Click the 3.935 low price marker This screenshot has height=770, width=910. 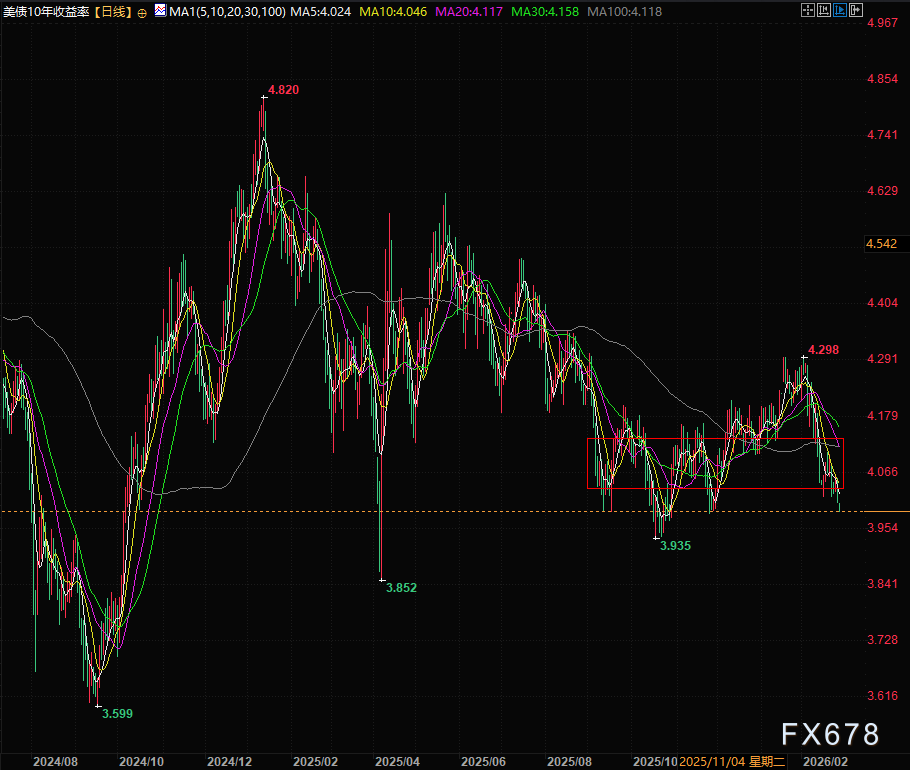point(676,546)
